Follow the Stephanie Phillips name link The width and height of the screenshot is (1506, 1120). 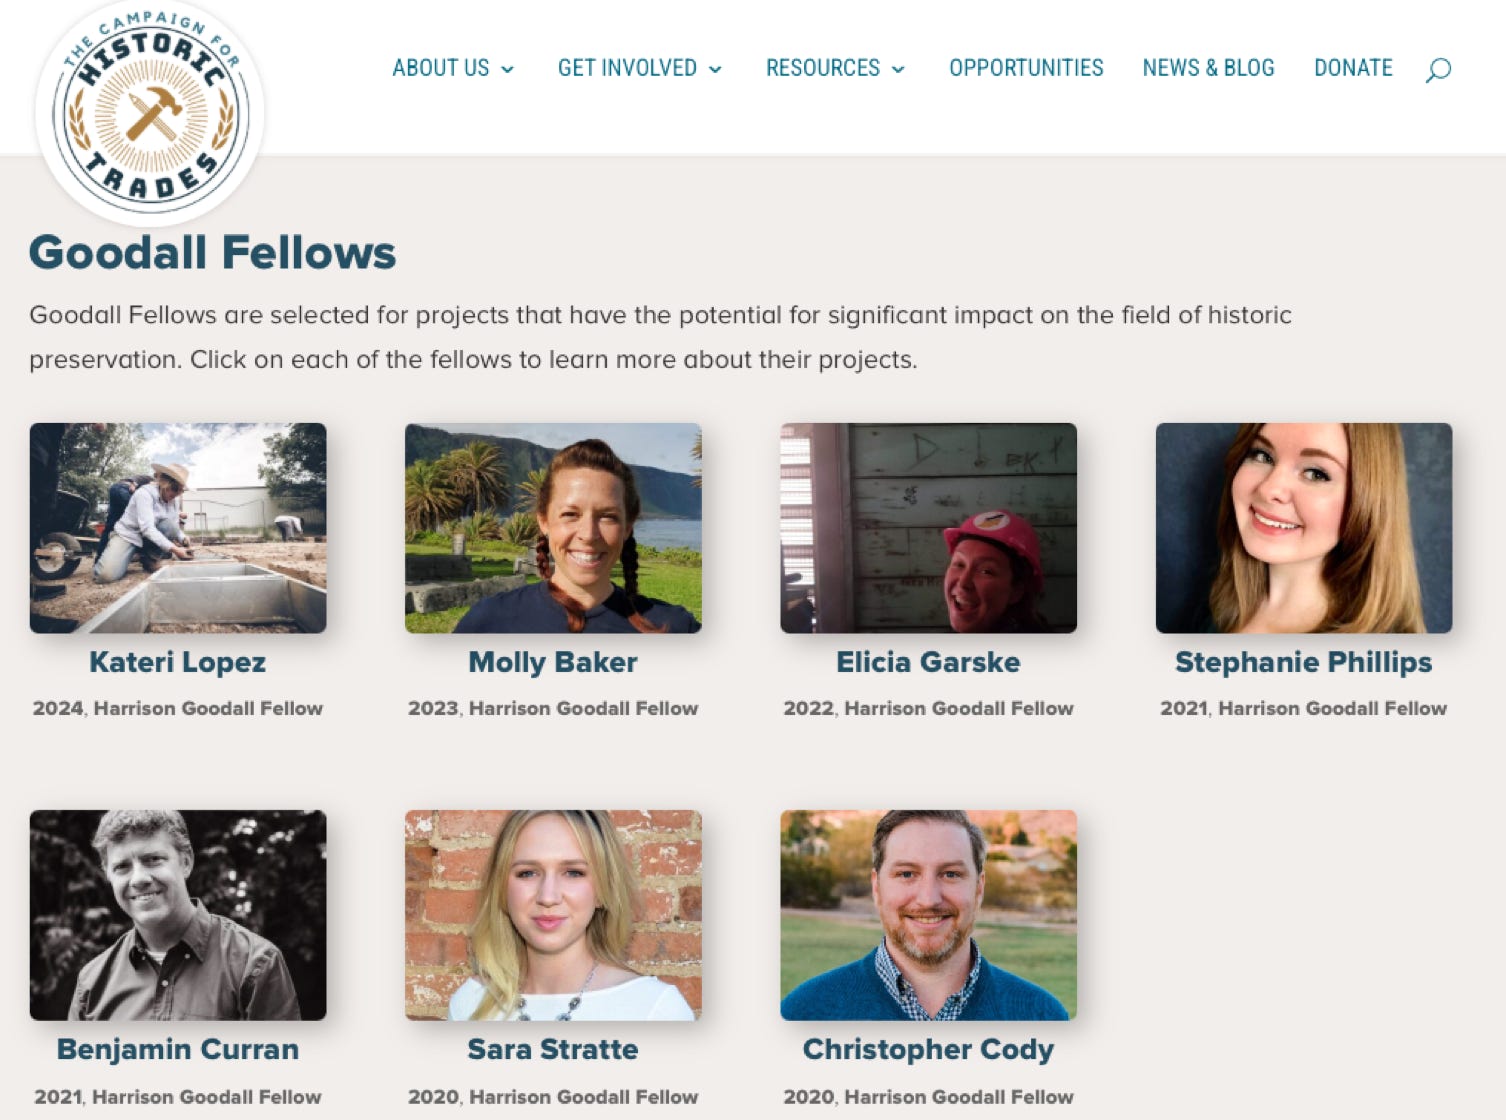click(x=1303, y=662)
